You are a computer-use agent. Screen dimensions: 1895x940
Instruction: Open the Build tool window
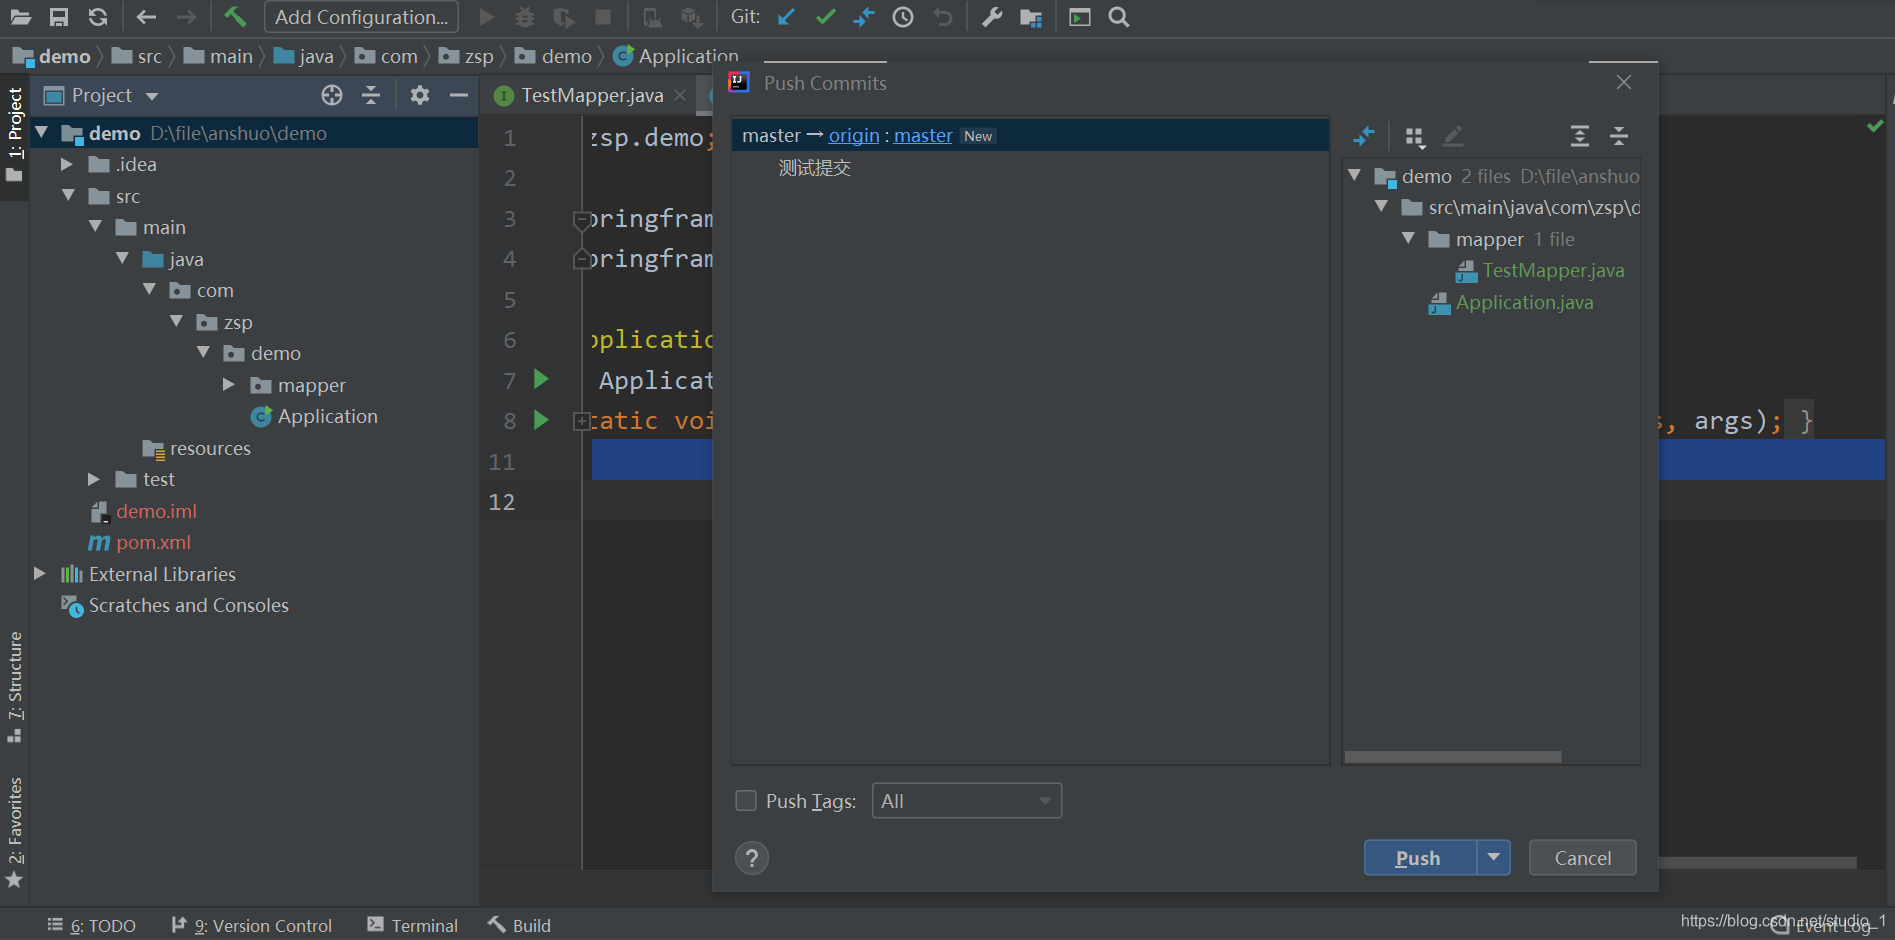coord(520,926)
